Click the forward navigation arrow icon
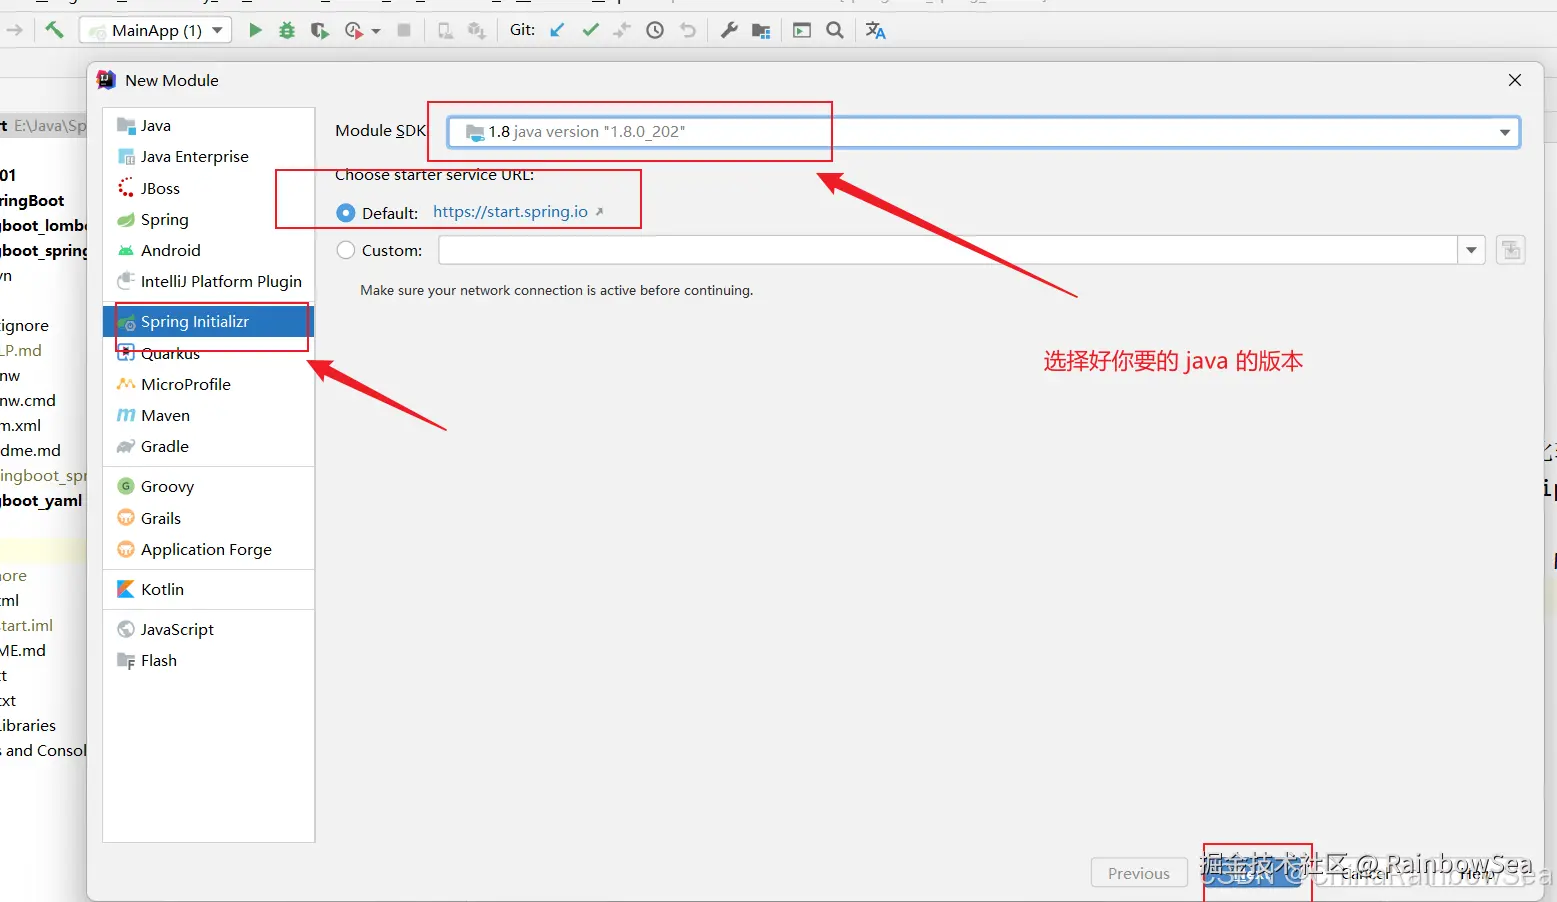 click(x=14, y=30)
